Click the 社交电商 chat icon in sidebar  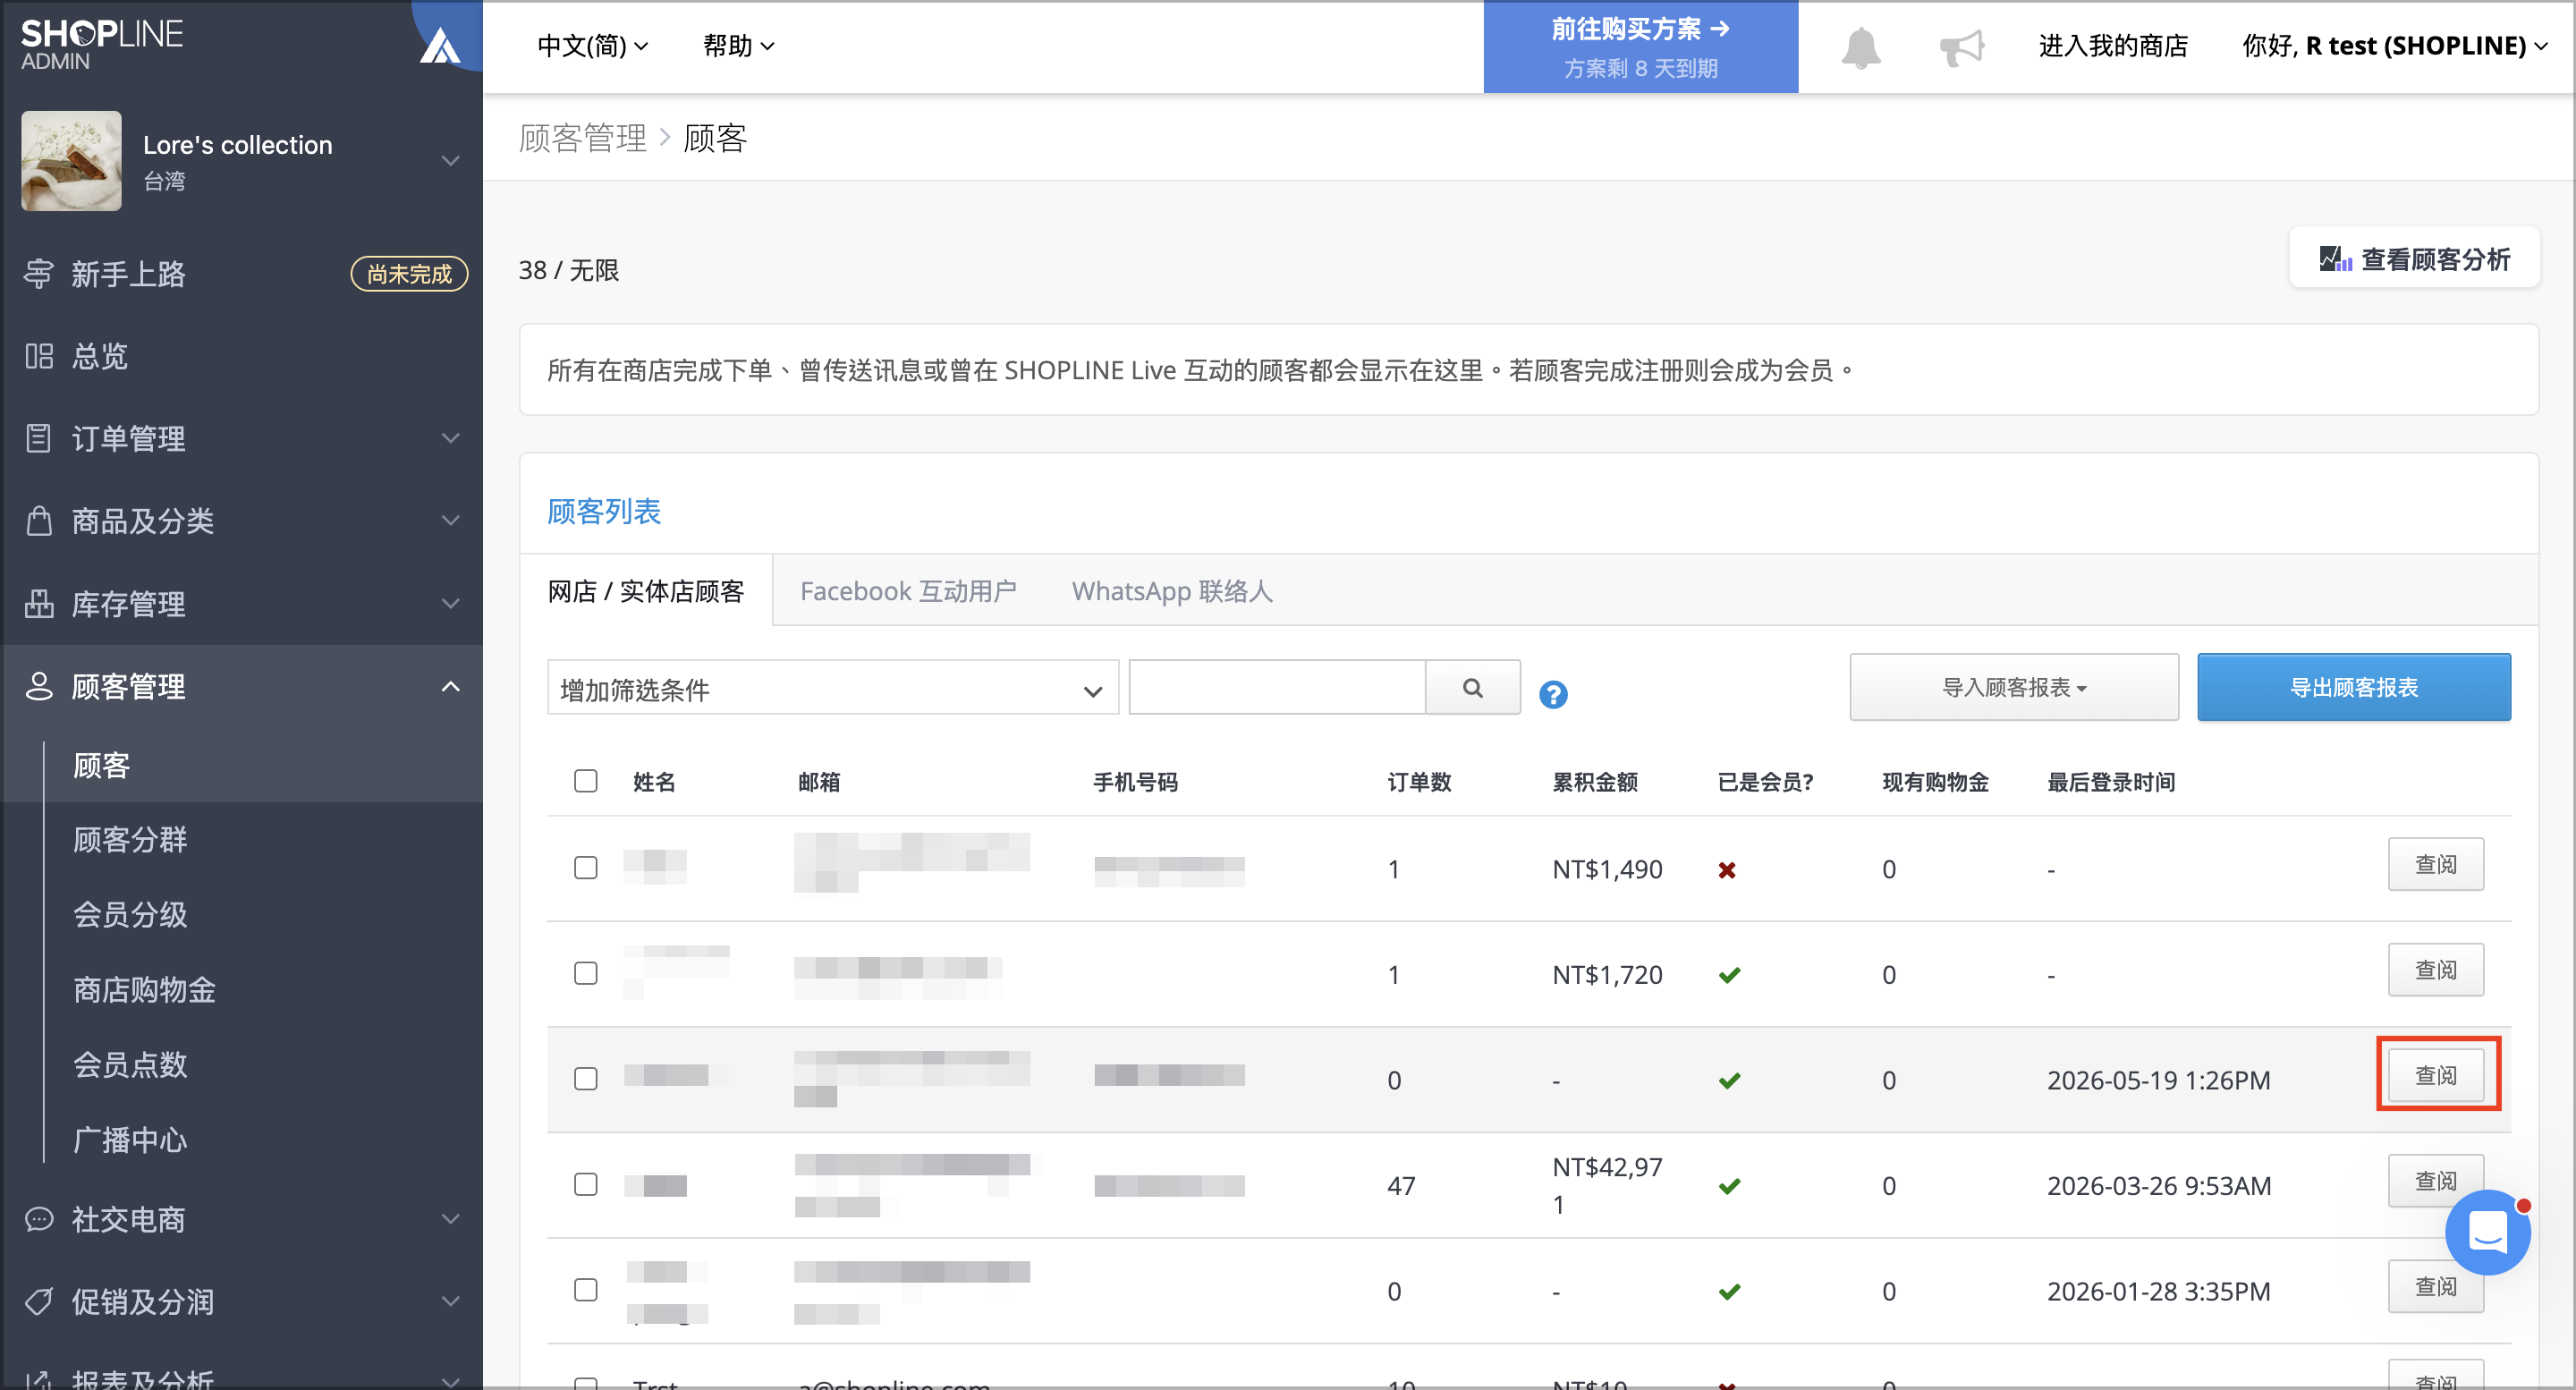click(x=39, y=1219)
